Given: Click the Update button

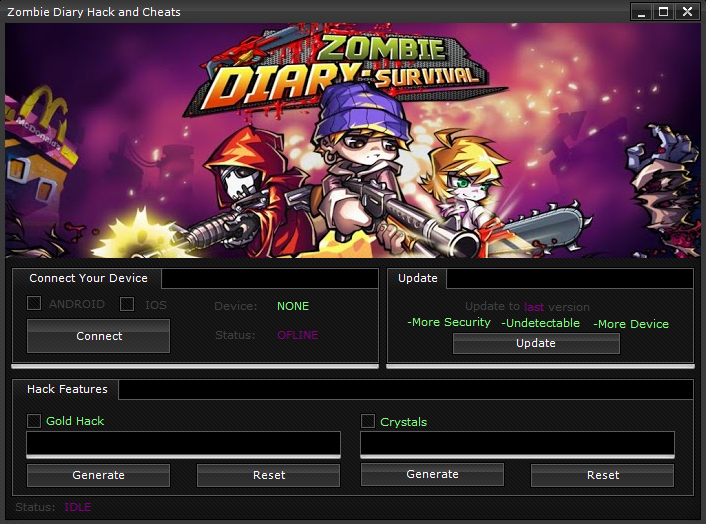Looking at the screenshot, I should (x=536, y=343).
